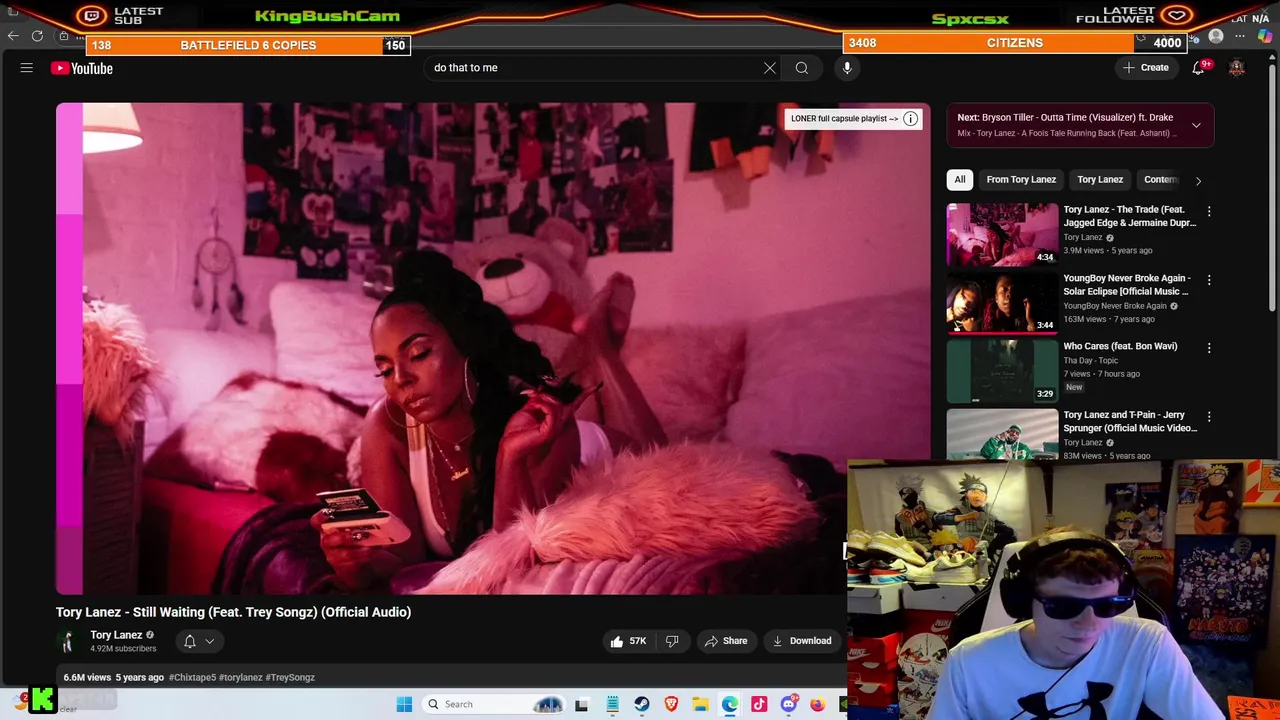Go back with the browser back arrow
This screenshot has height=720, width=1280.
(x=13, y=36)
